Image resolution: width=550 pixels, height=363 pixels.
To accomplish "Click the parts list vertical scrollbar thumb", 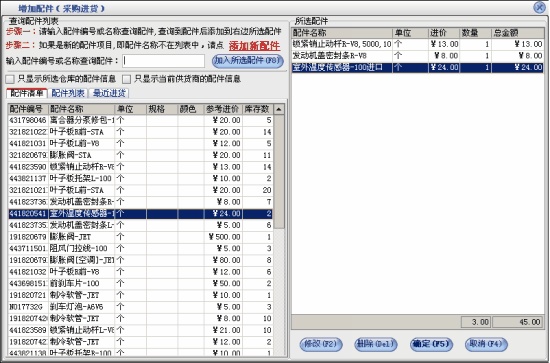I will click(279, 172).
